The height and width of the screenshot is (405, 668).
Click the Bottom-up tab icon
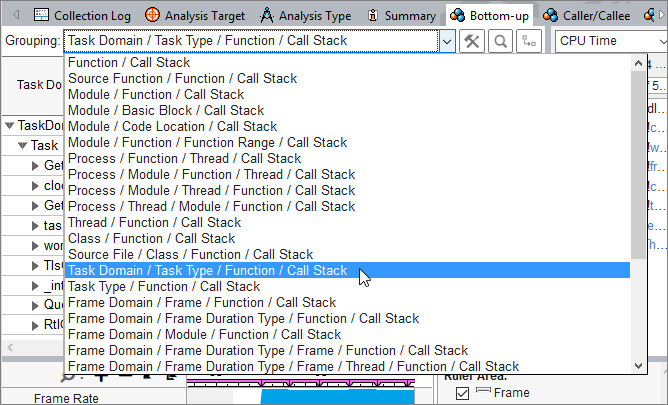457,16
